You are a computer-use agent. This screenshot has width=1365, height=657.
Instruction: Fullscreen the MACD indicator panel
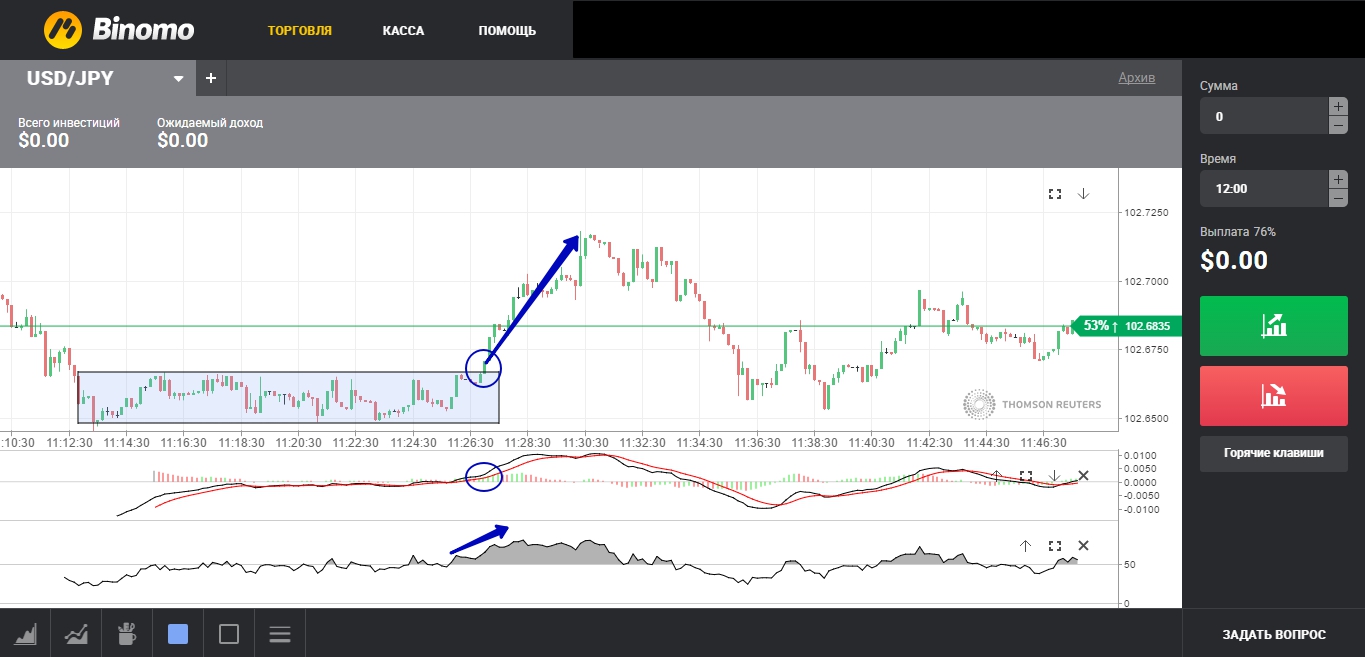(1025, 476)
